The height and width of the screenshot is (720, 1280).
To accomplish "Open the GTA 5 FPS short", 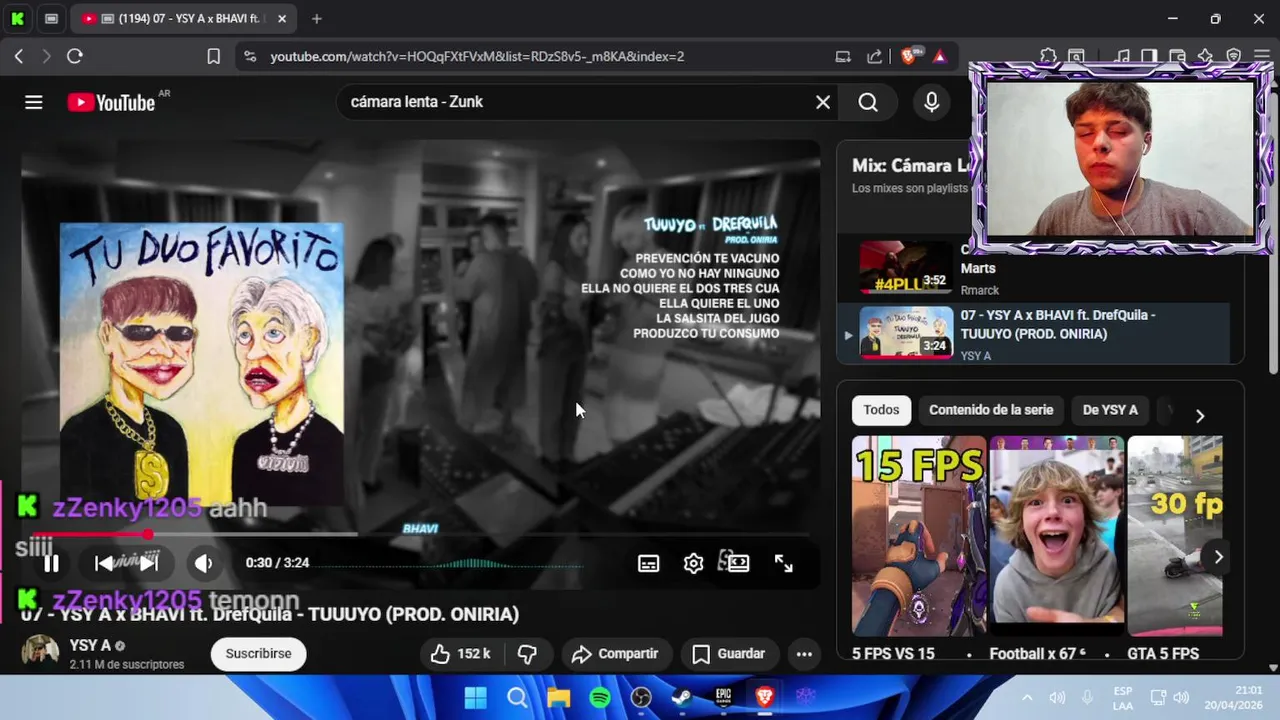I will tap(1175, 535).
